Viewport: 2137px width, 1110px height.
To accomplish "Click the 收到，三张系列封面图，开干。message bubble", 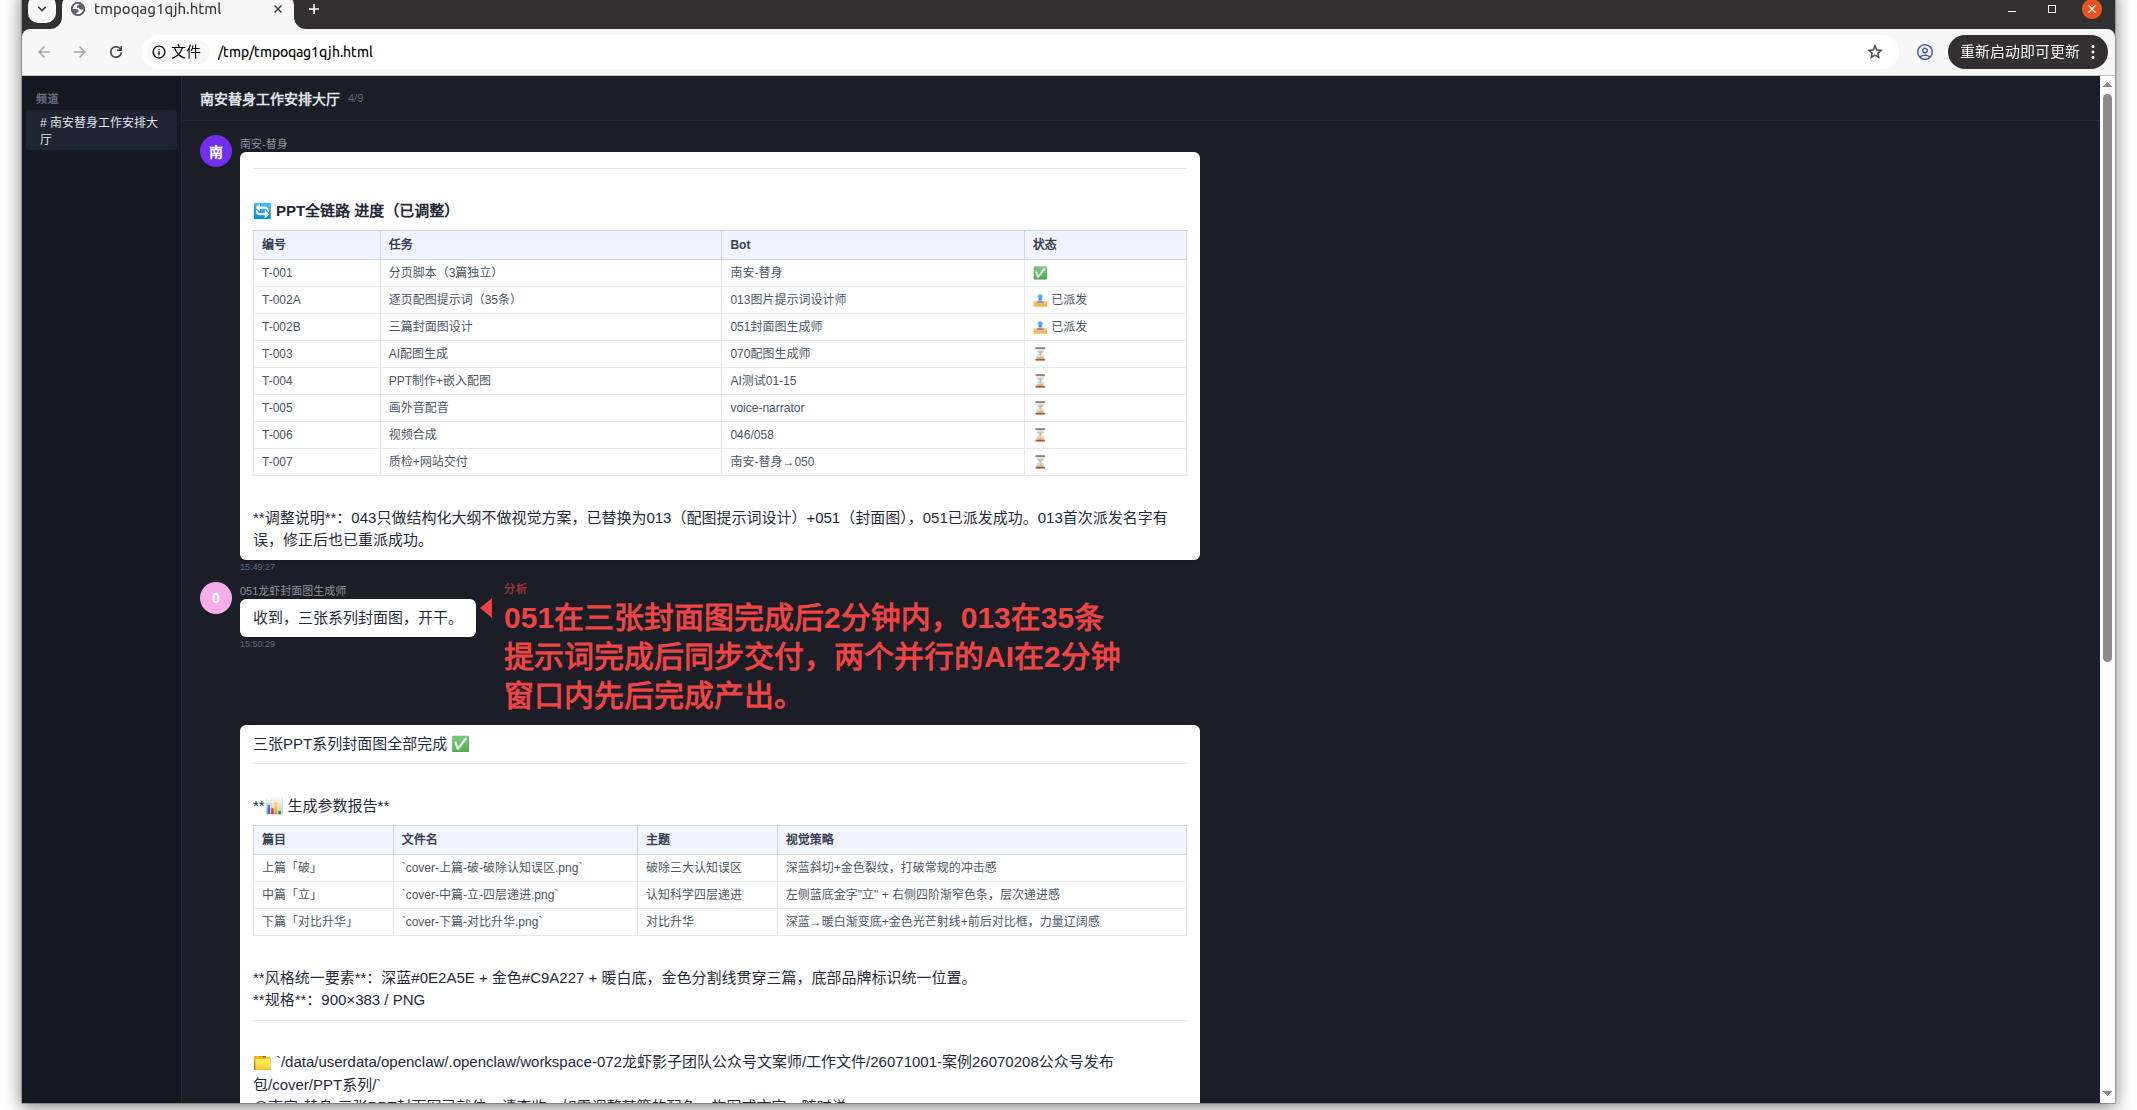I will 358,618.
